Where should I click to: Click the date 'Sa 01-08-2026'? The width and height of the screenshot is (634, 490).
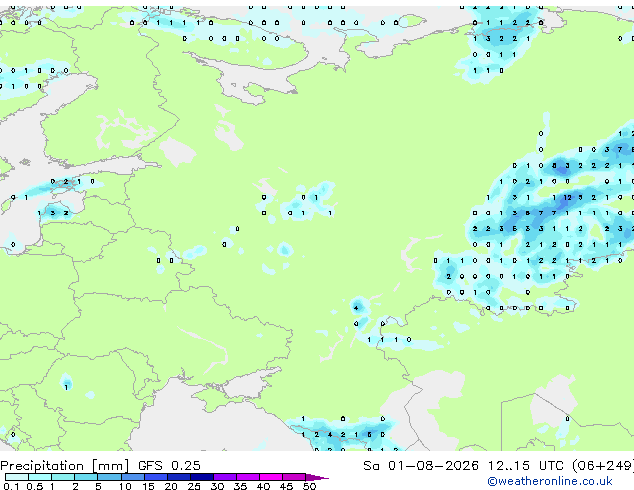click(421, 466)
